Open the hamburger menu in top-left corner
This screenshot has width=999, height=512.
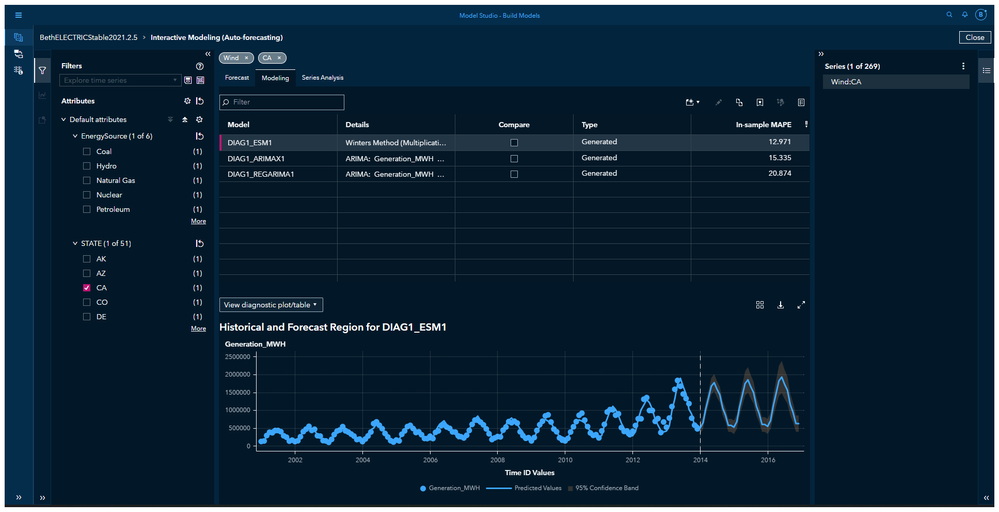pyautogui.click(x=18, y=15)
